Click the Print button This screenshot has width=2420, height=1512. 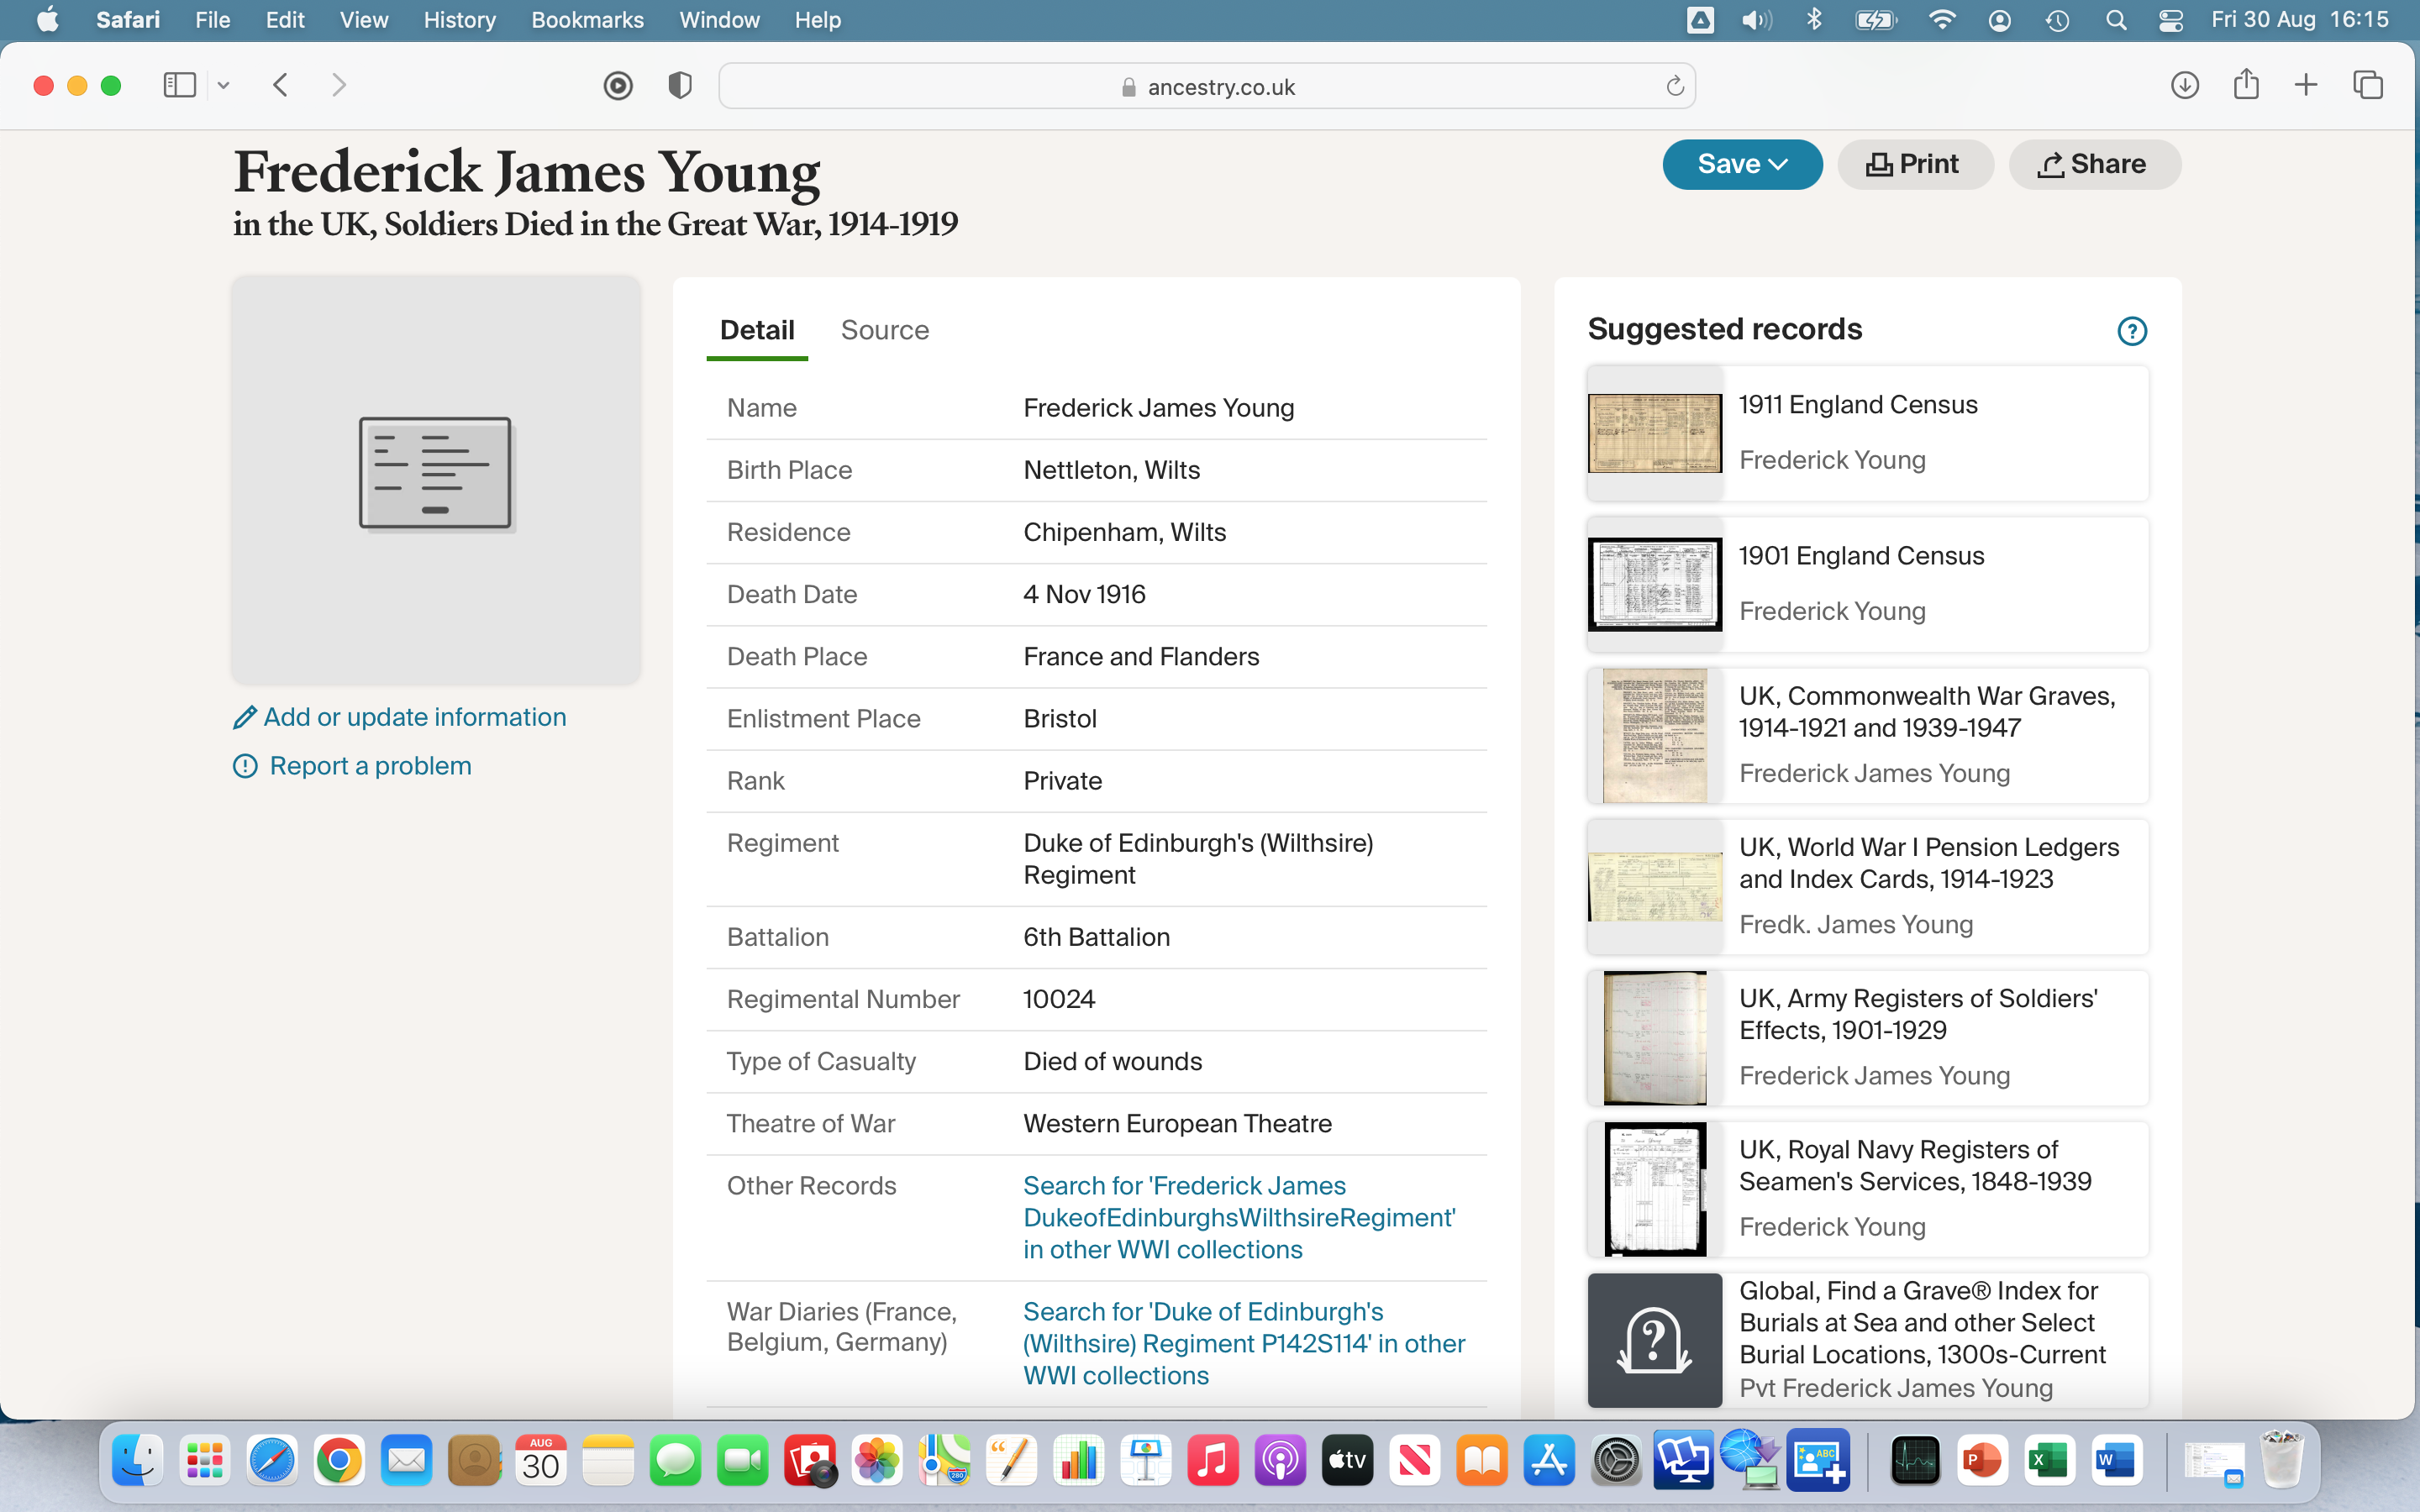(1914, 164)
